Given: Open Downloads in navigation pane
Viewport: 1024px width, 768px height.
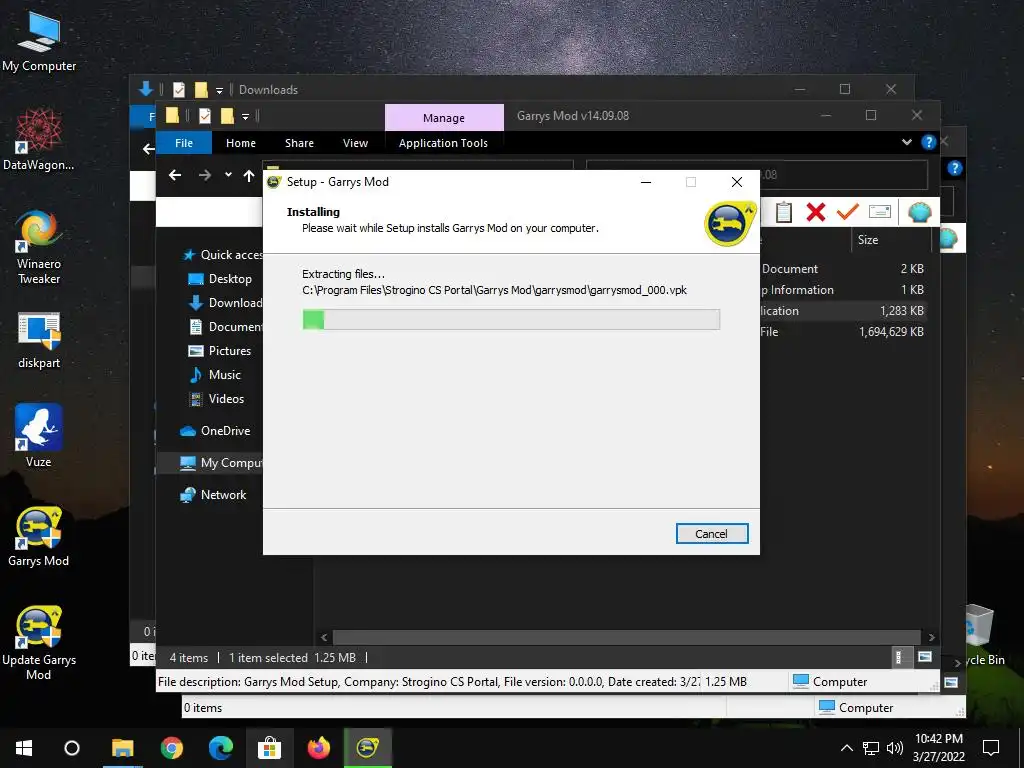Looking at the screenshot, I should pyautogui.click(x=225, y=303).
